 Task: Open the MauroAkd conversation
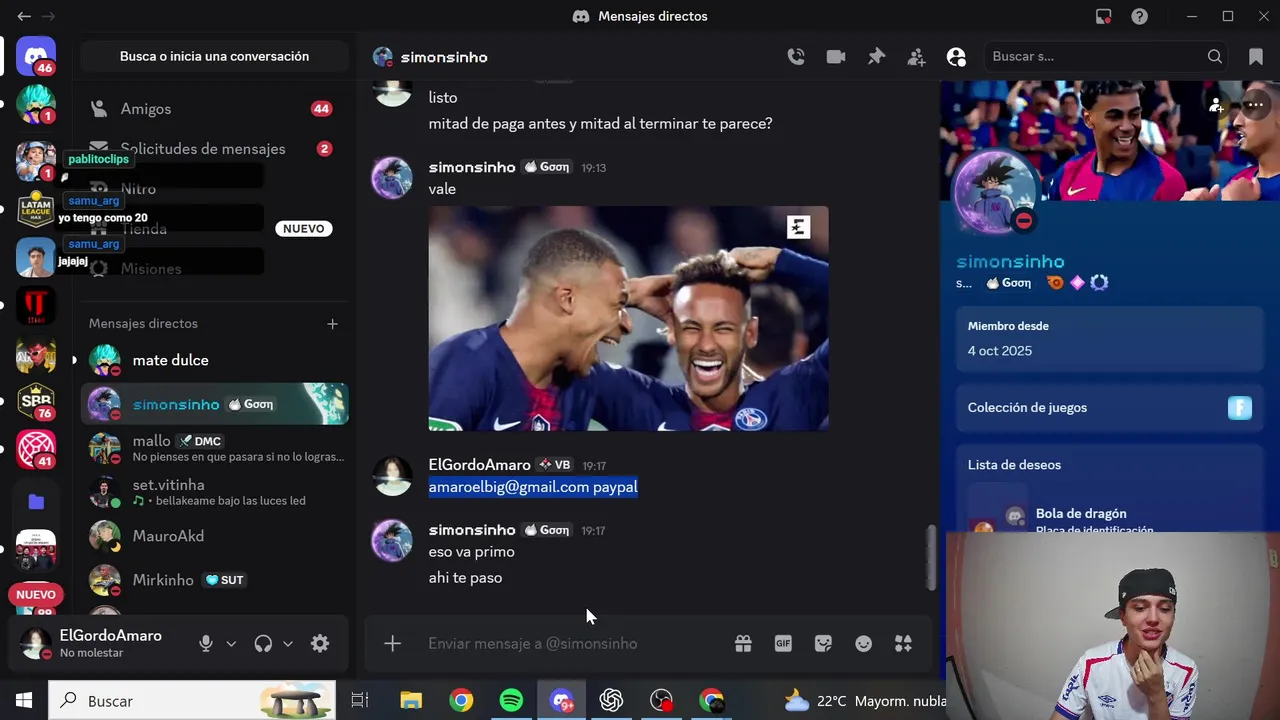click(x=215, y=536)
